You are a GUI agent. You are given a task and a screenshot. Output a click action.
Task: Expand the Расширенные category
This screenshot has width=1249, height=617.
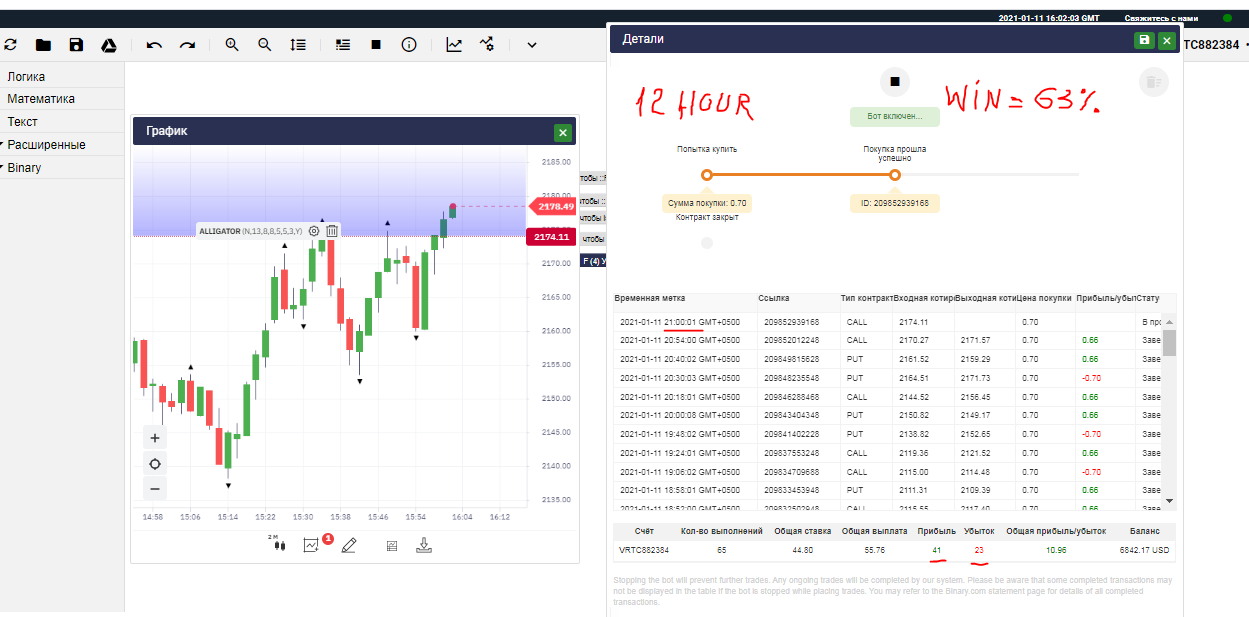coord(46,145)
